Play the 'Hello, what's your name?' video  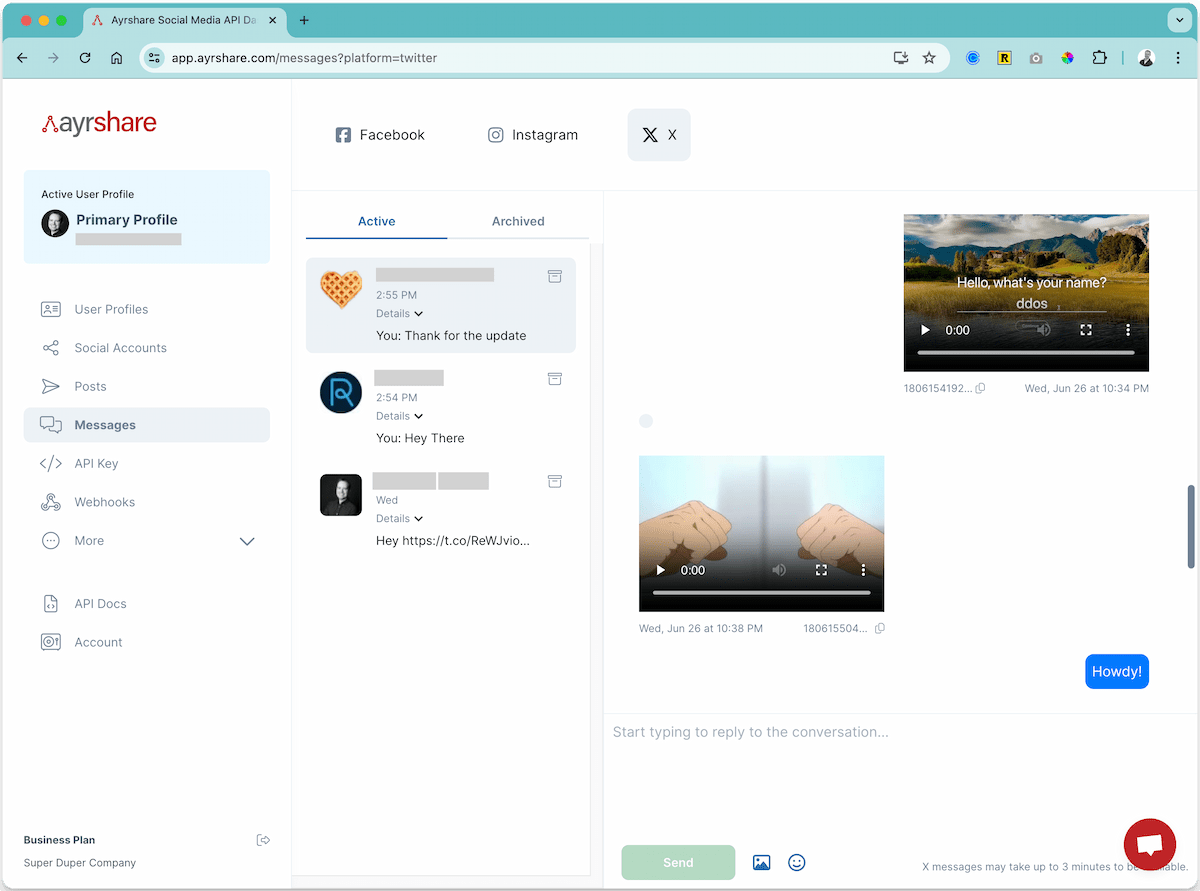(925, 330)
